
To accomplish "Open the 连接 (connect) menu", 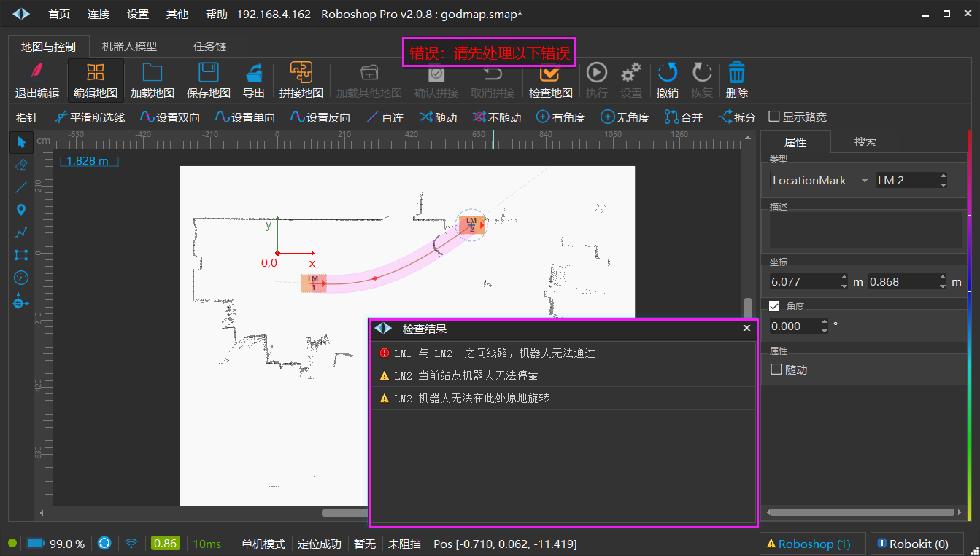I will pos(98,14).
